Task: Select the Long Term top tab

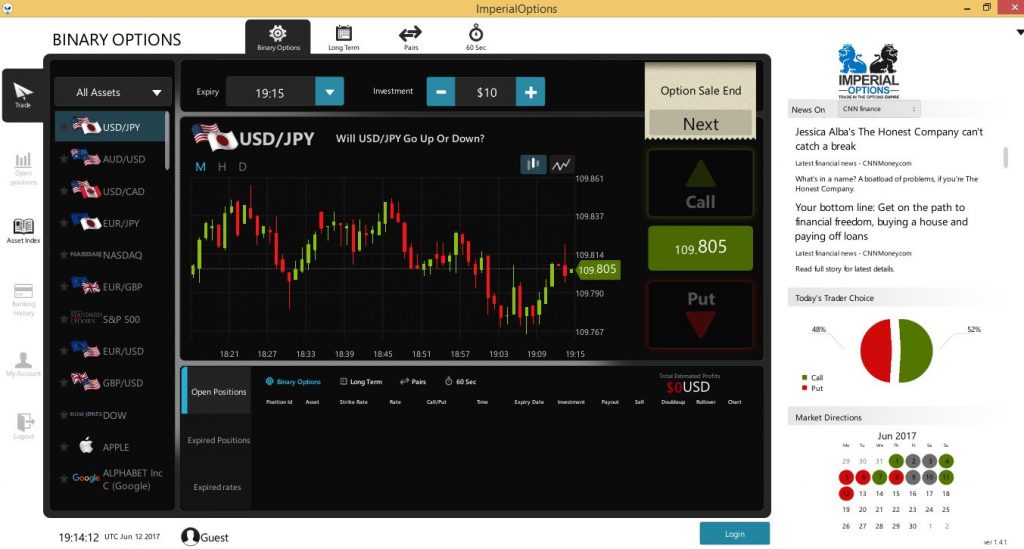Action: 344,37
